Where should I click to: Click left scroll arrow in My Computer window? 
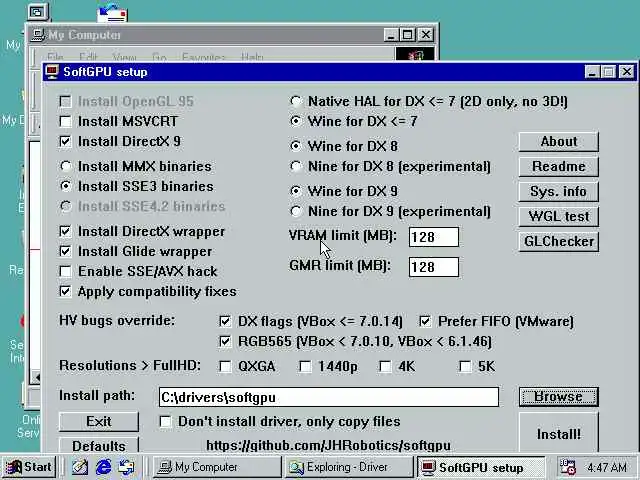point(36,377)
